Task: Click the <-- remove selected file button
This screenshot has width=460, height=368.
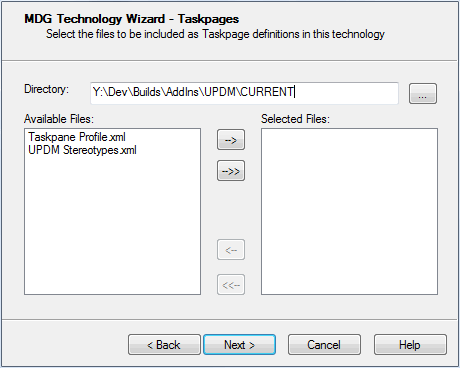Action: tap(231, 249)
